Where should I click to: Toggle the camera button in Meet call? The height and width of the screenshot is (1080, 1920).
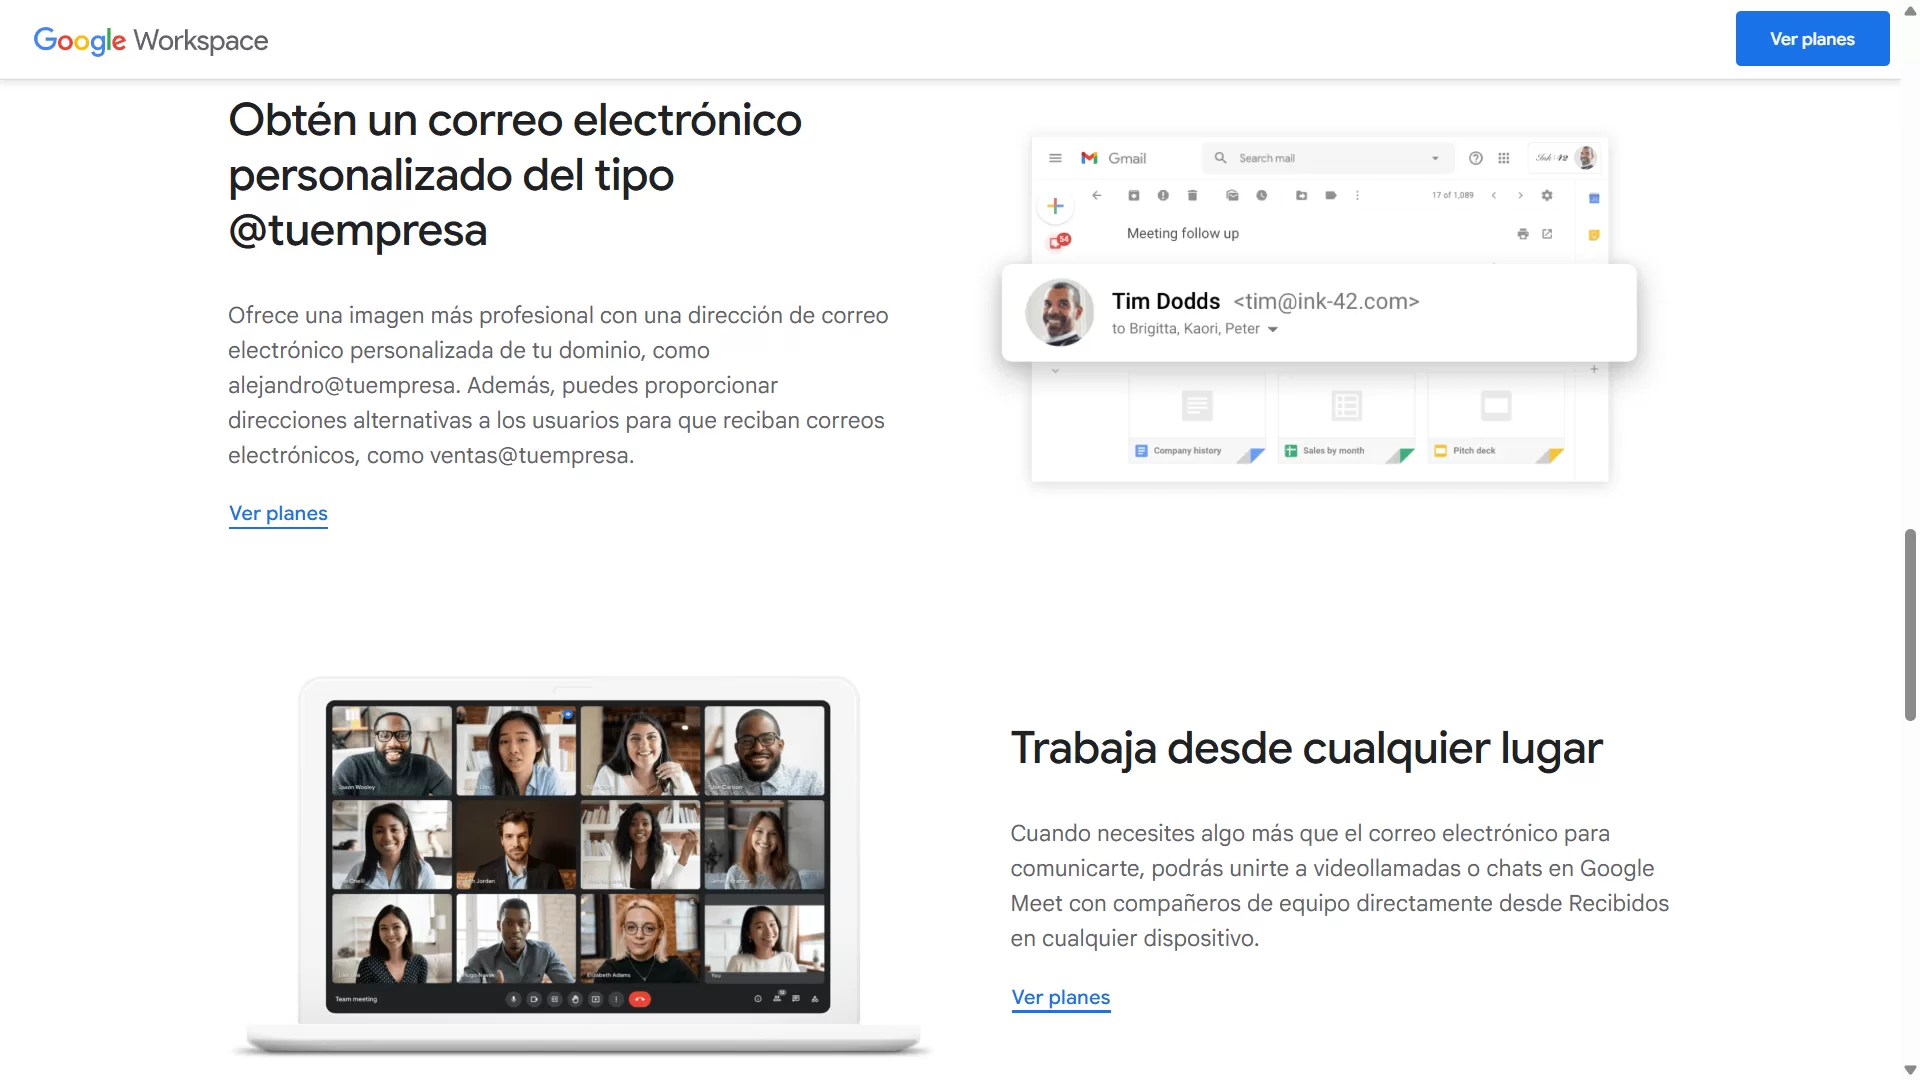[534, 999]
